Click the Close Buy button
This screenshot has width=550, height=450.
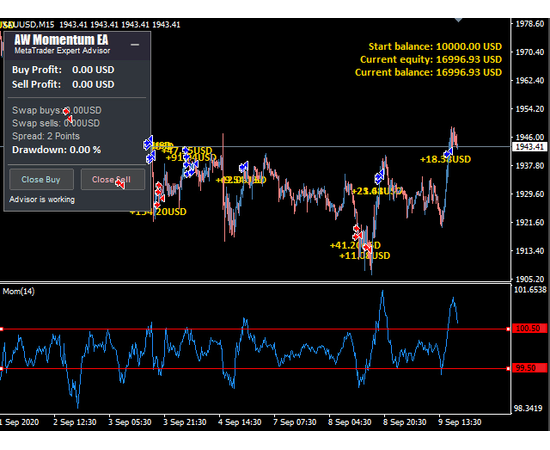(41, 179)
